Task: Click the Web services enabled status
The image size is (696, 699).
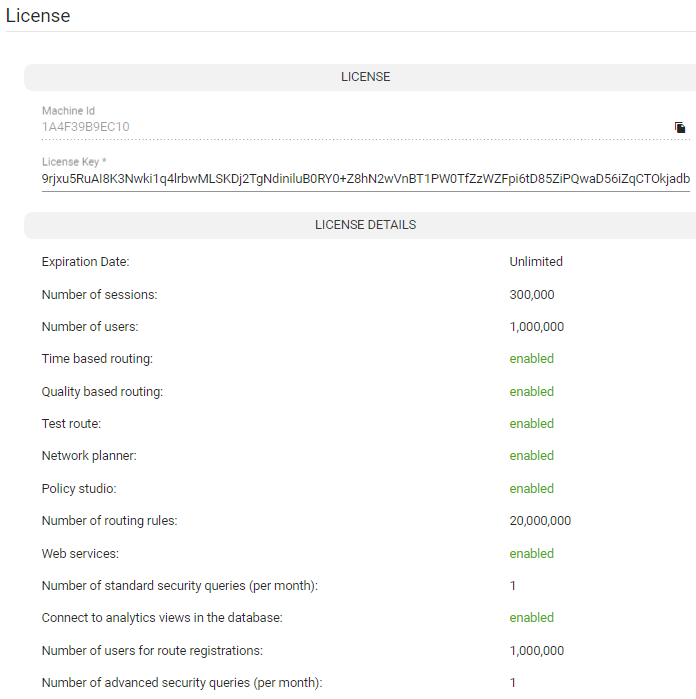Action: pos(531,554)
